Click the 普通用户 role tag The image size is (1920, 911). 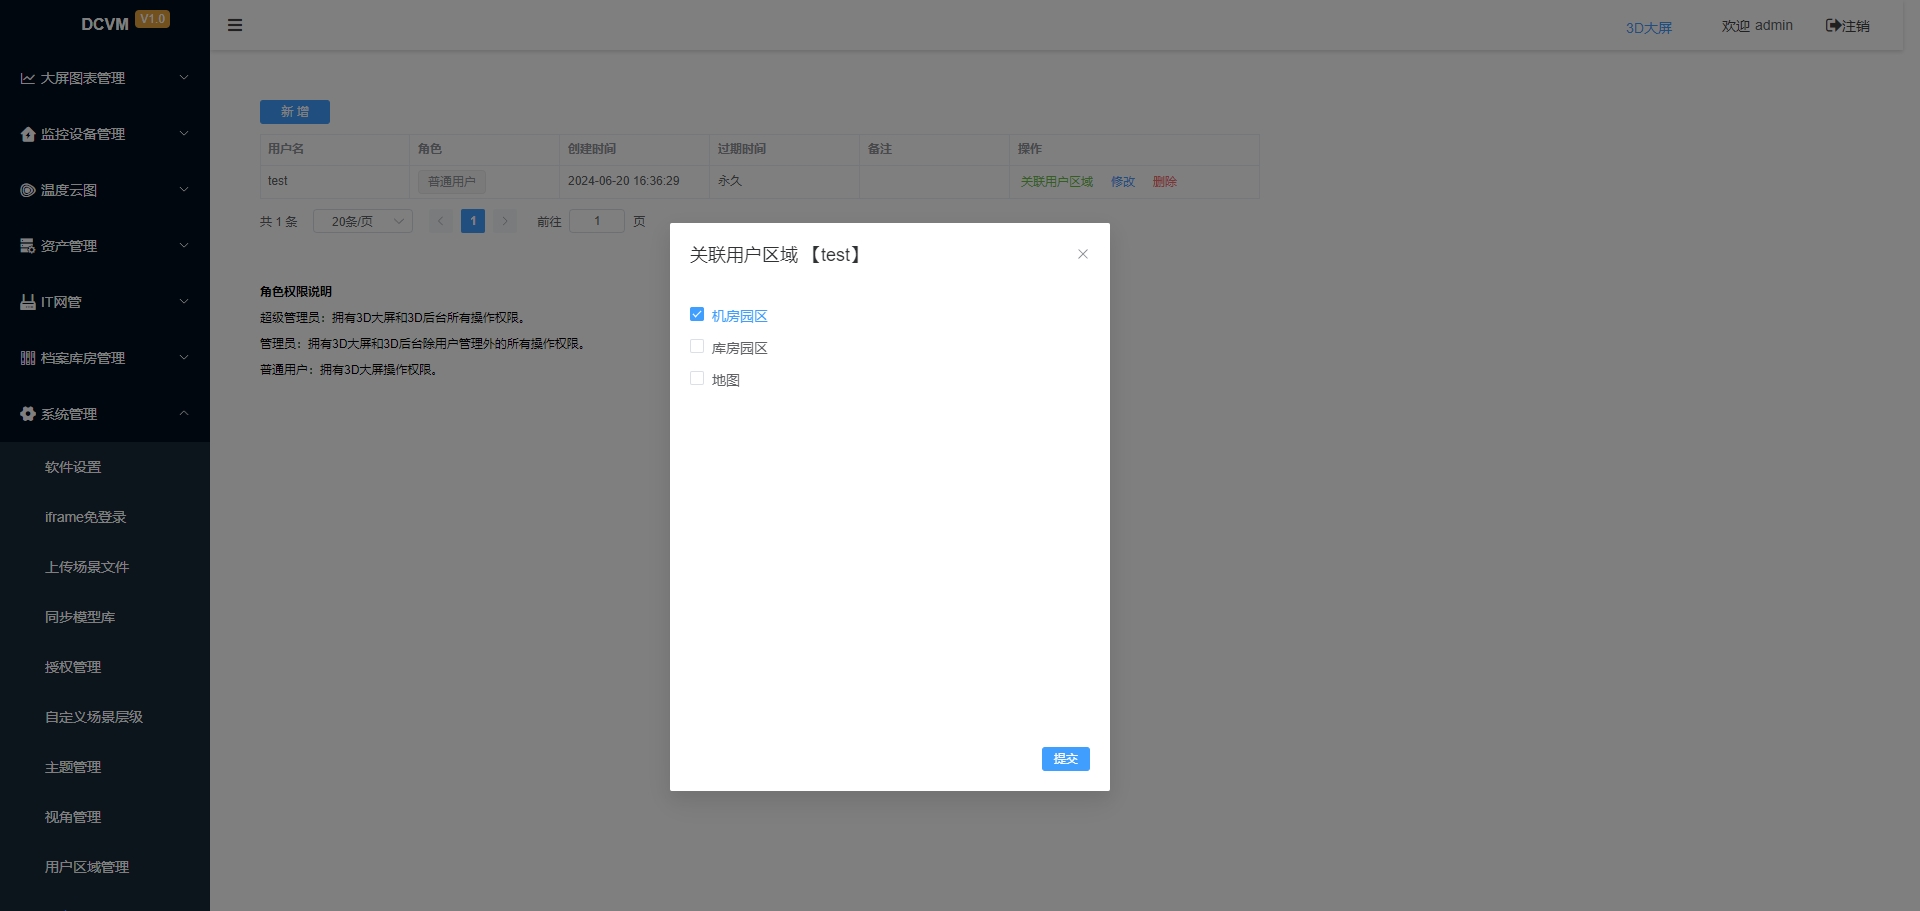[x=452, y=182]
